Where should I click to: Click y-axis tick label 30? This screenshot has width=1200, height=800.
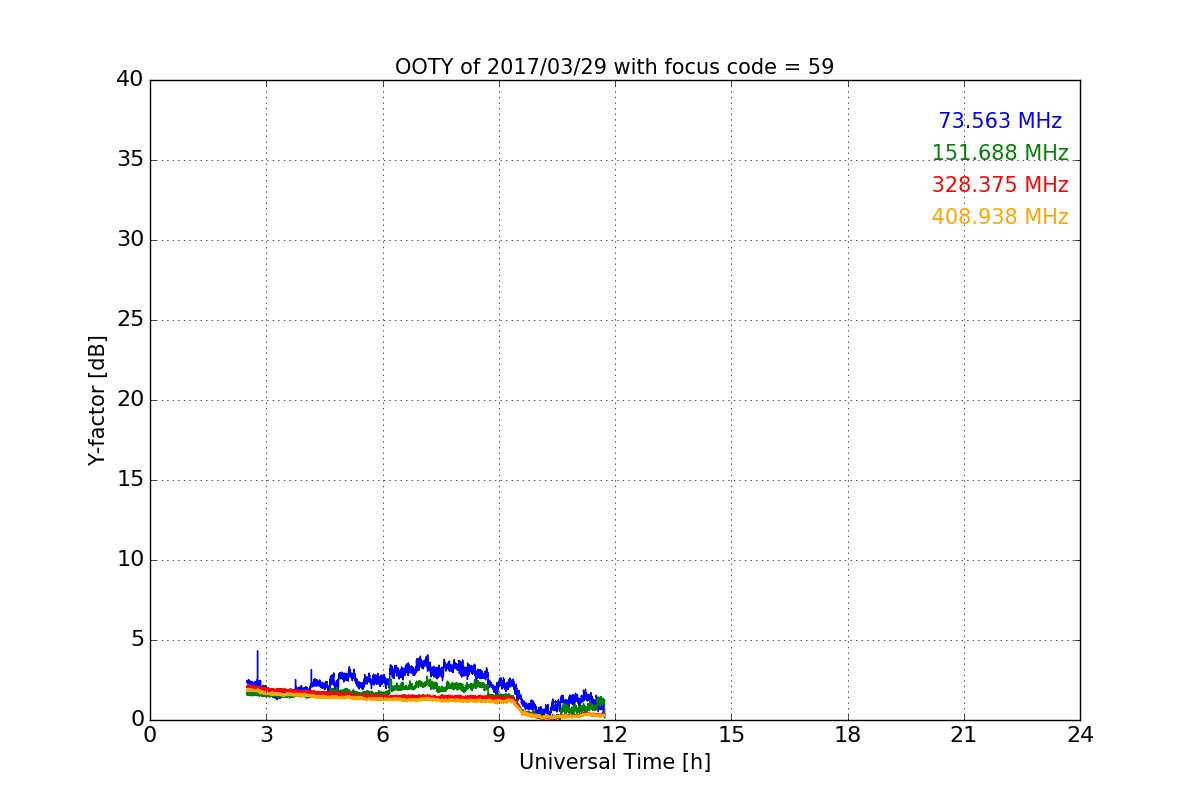click(x=130, y=240)
